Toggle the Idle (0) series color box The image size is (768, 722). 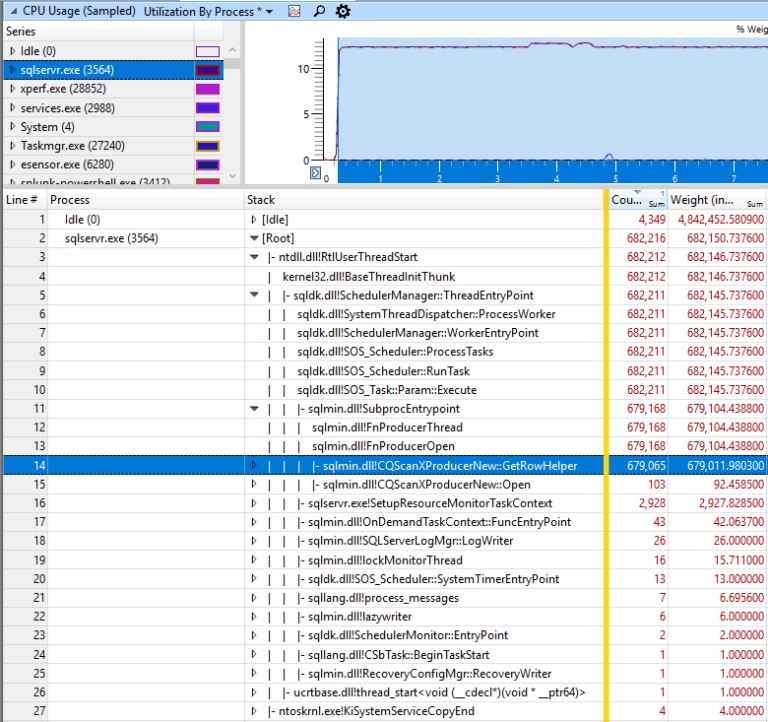point(208,51)
